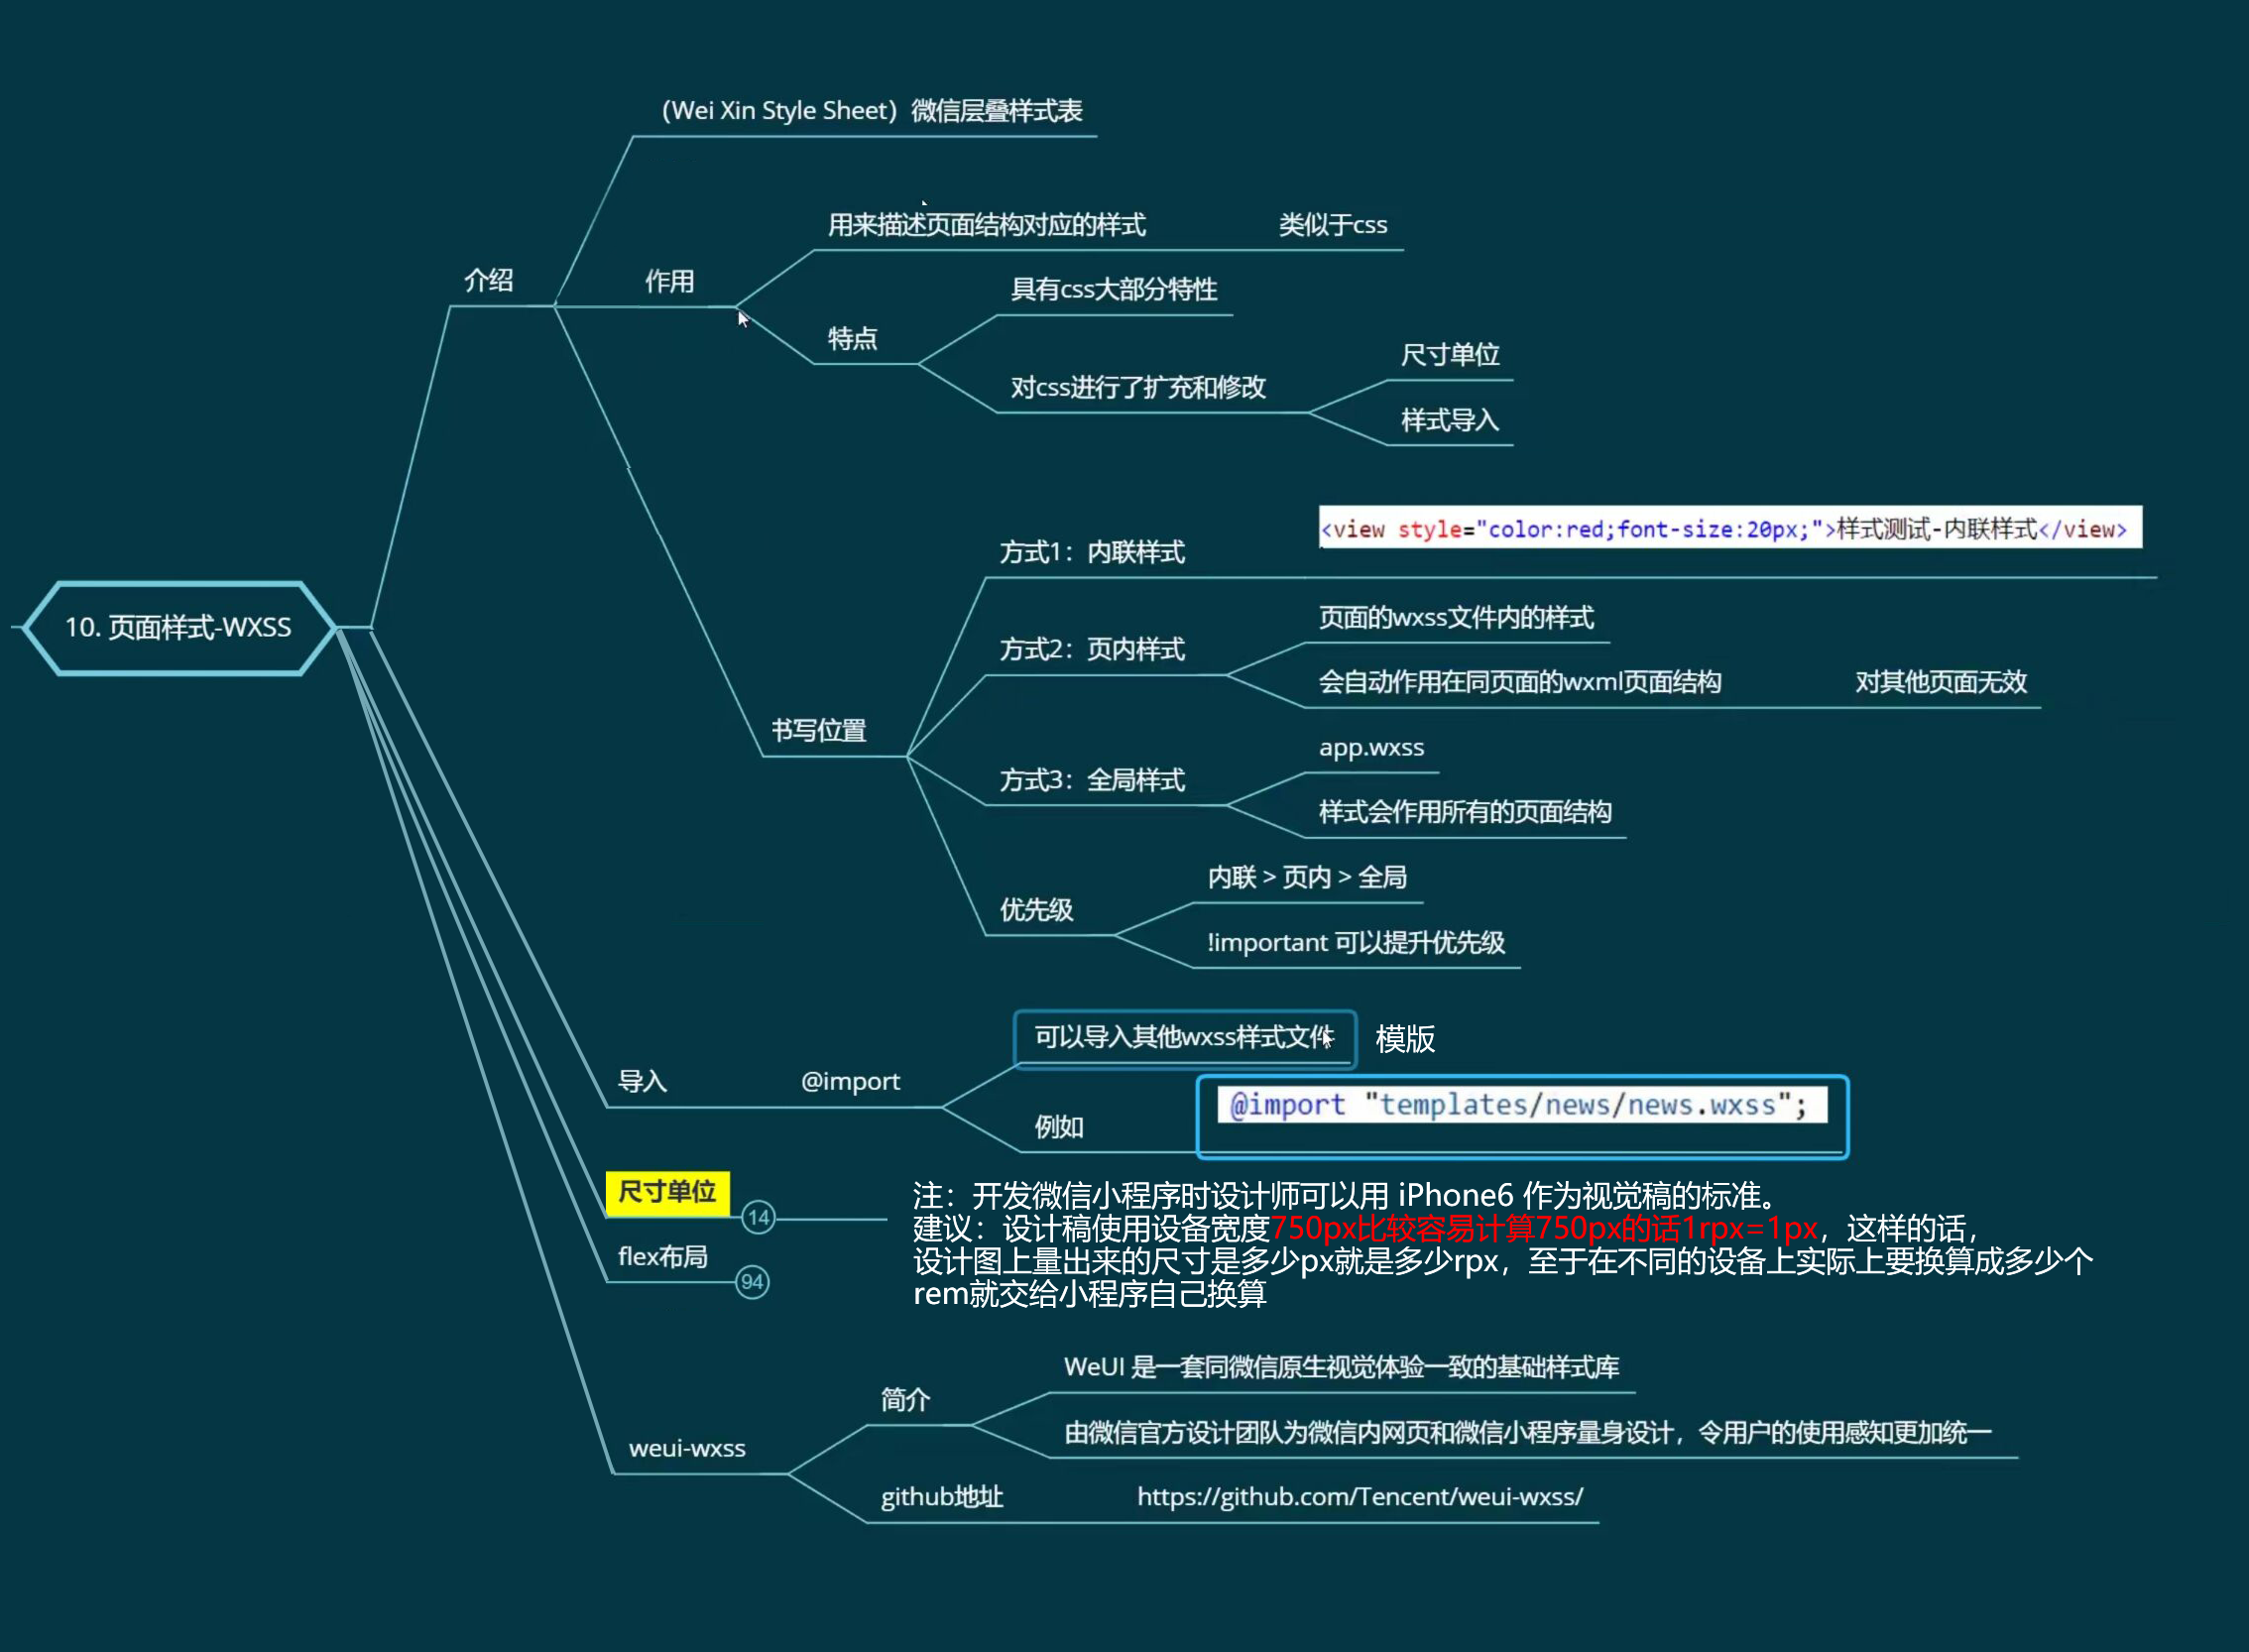This screenshot has width=2249, height=1652.
Task: Select the 例如 node
Action: point(1059,1127)
